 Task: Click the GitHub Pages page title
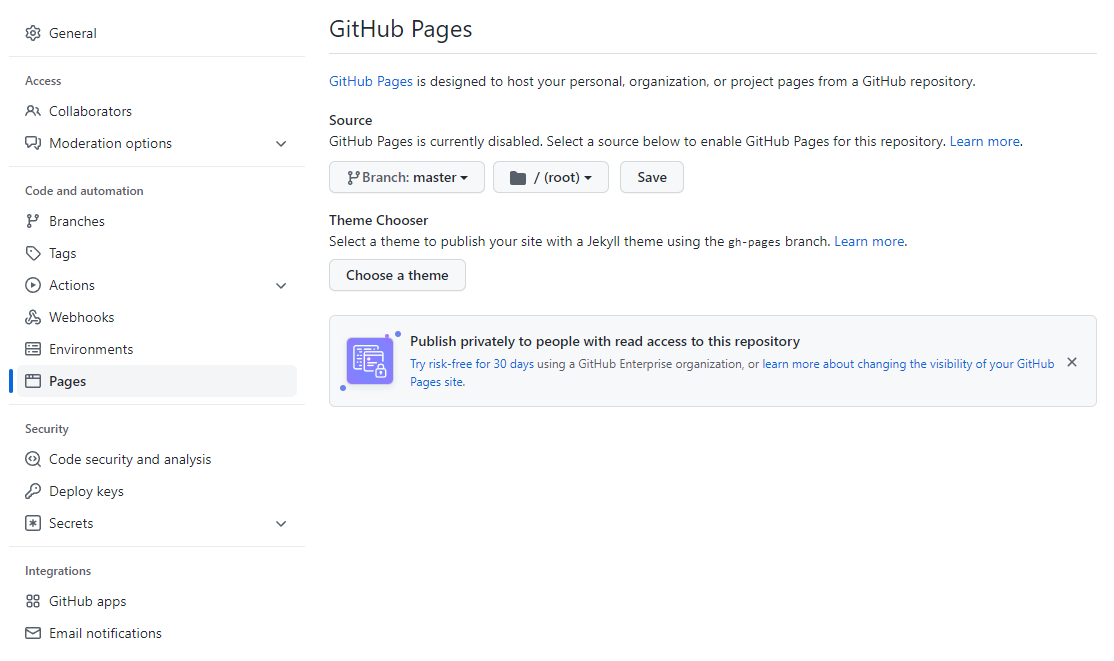click(x=400, y=29)
